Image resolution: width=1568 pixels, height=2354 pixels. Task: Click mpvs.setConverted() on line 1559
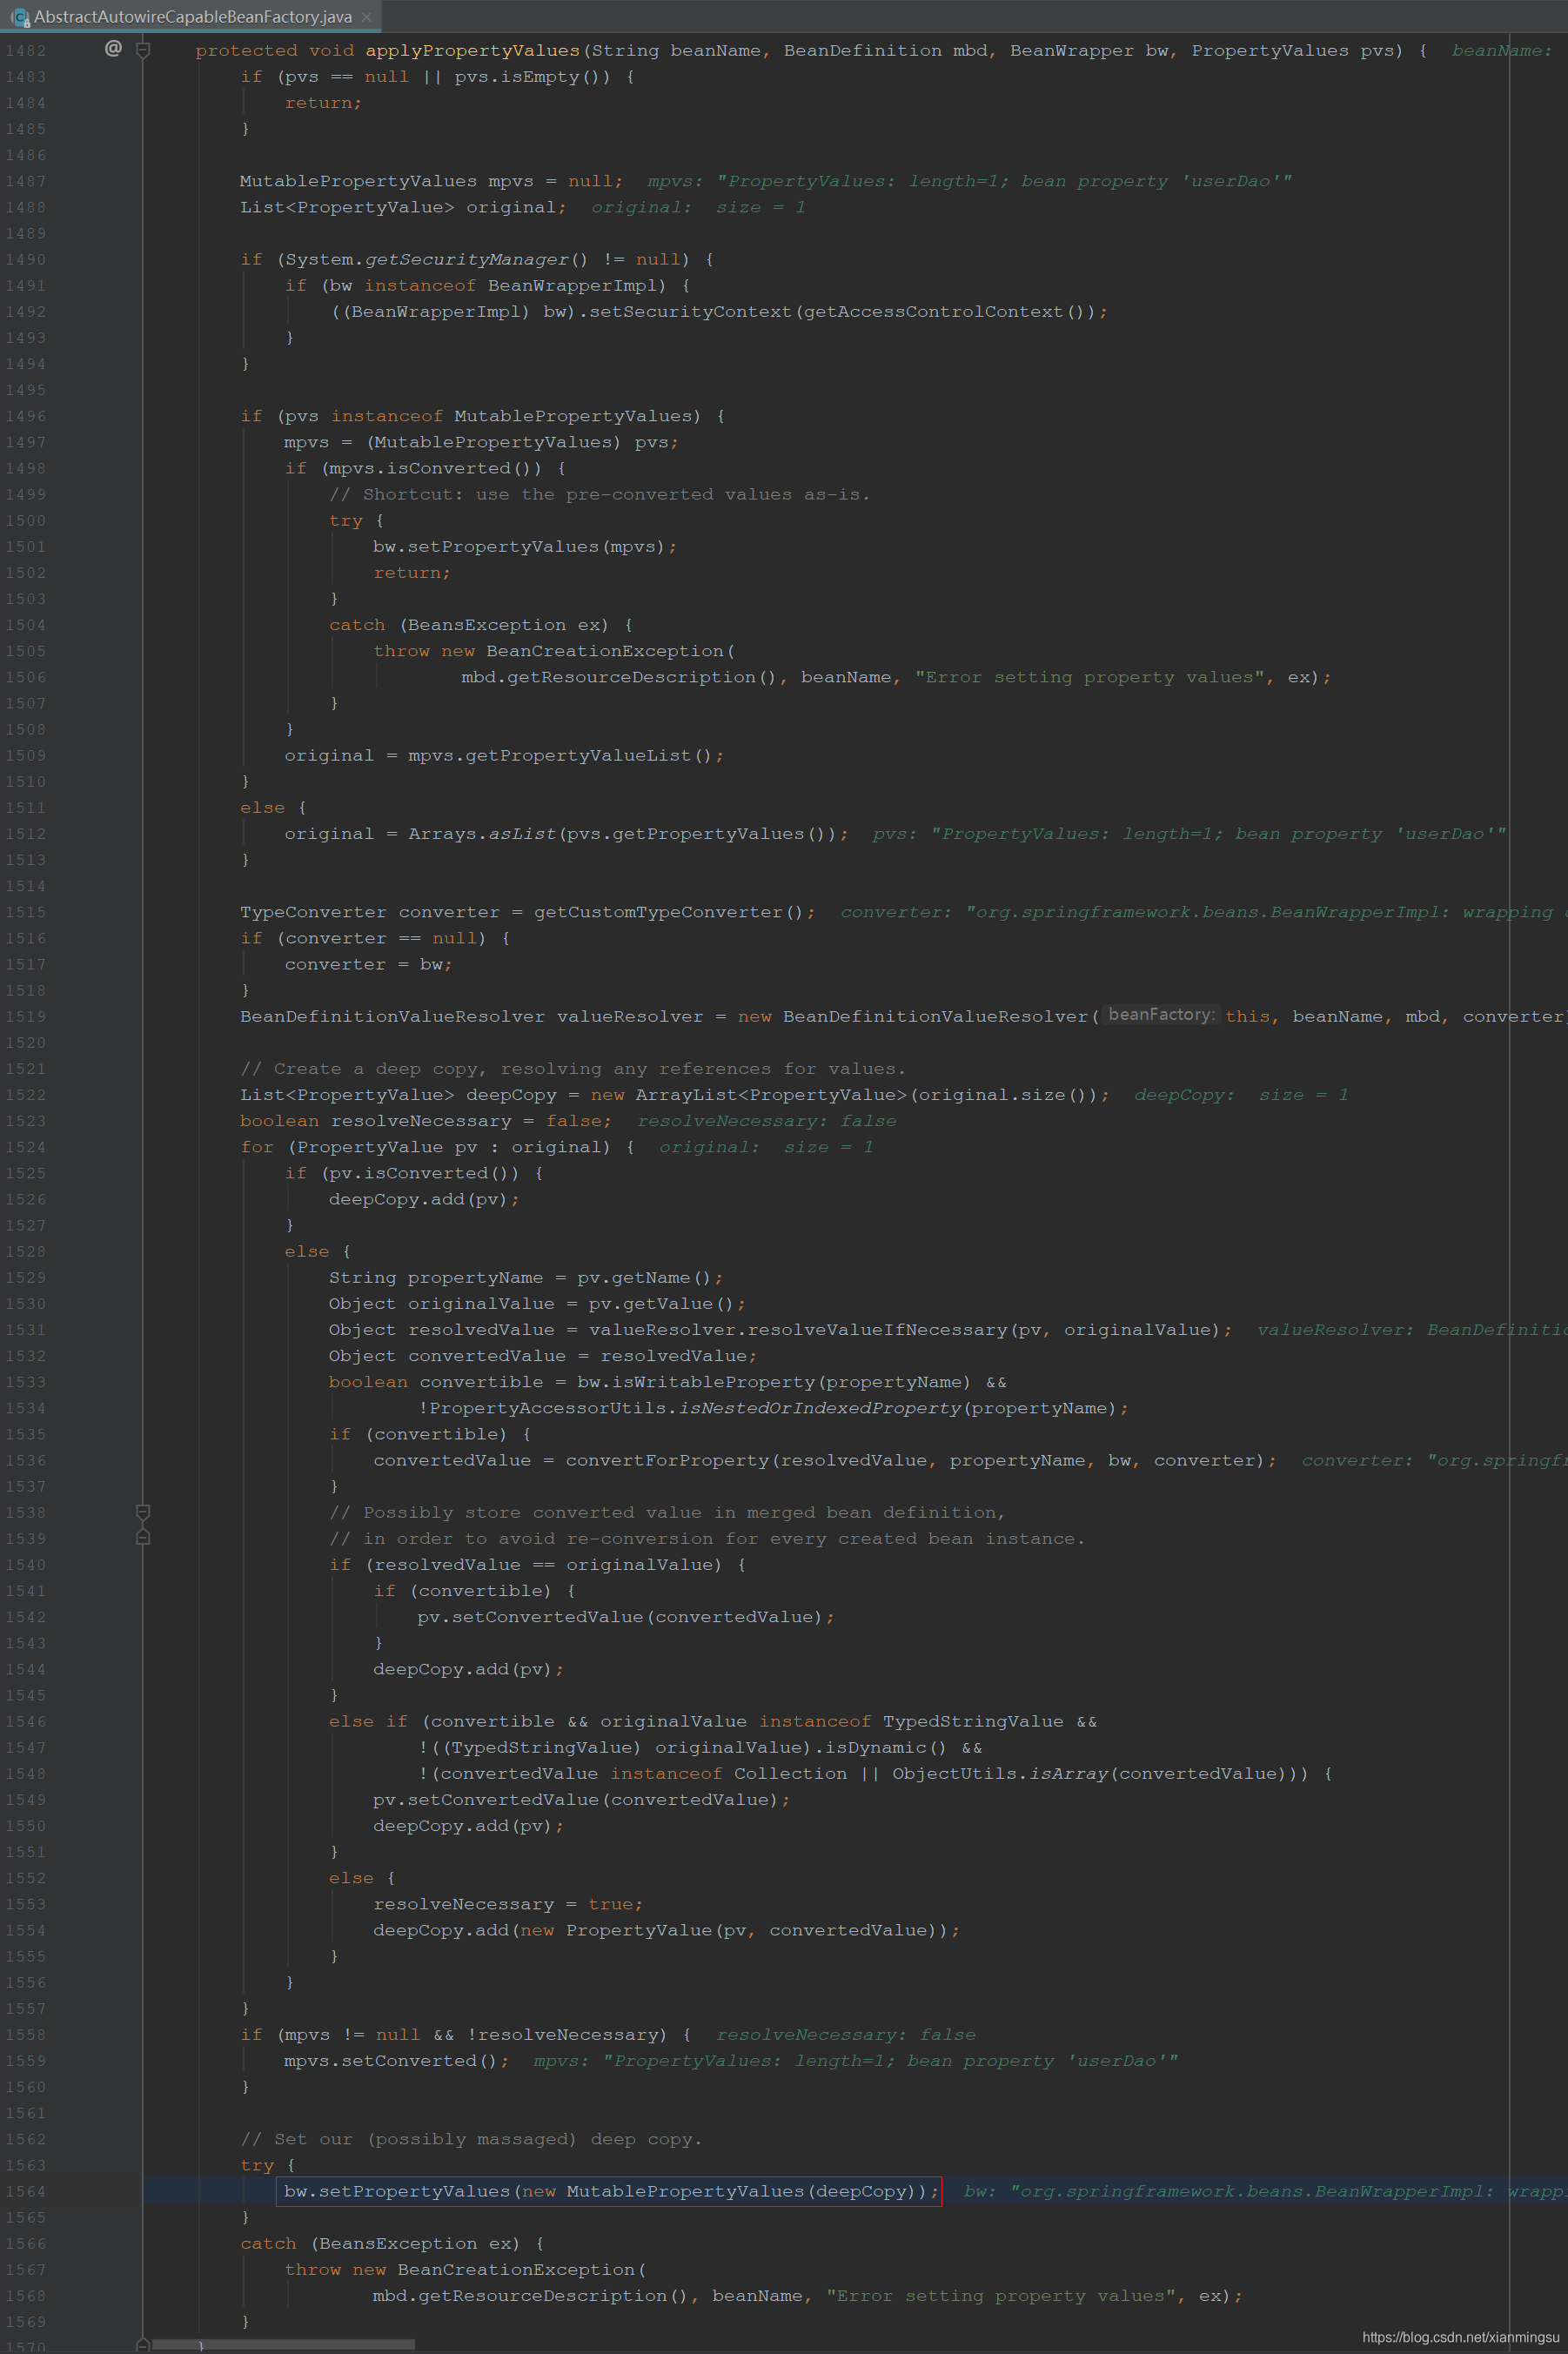click(390, 2061)
